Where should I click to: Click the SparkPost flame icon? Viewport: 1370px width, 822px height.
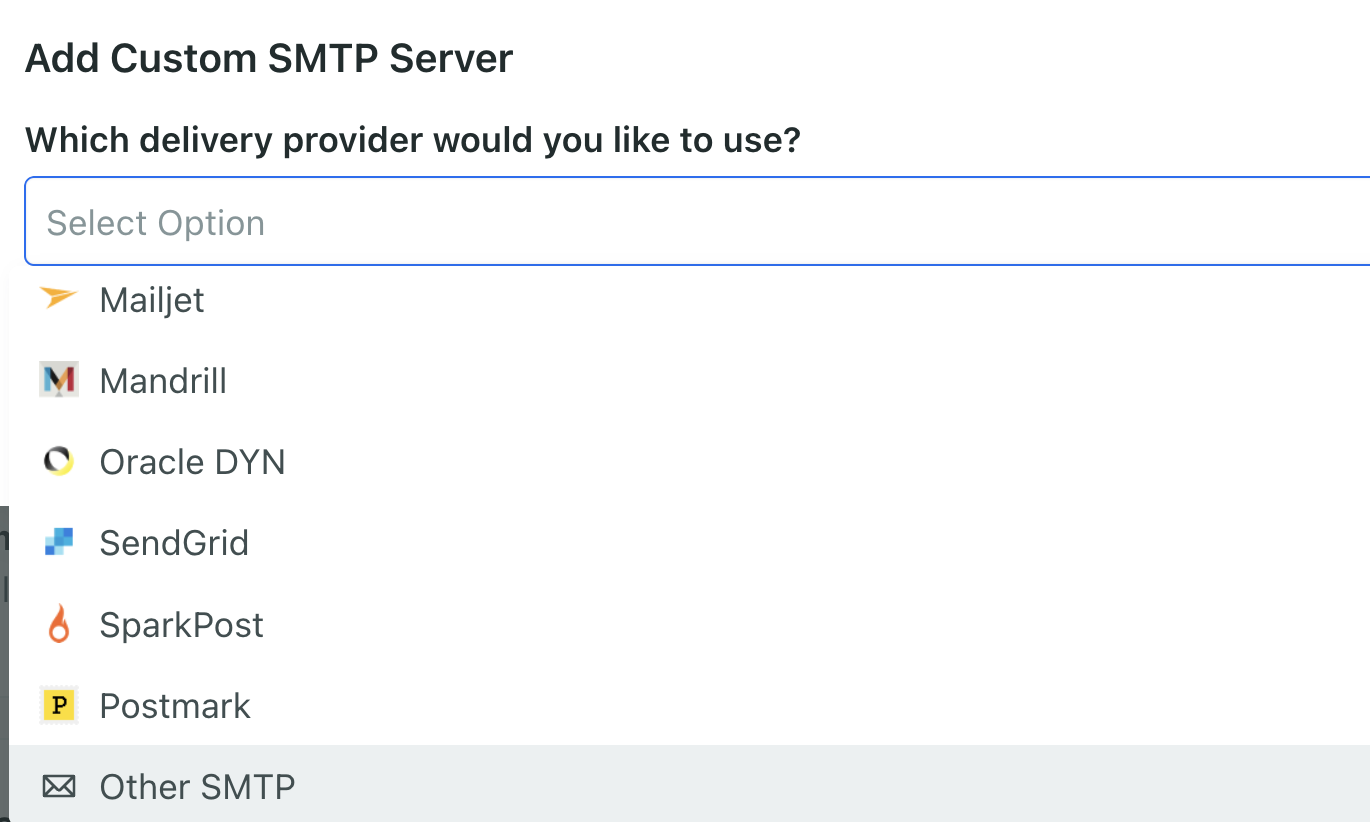click(59, 624)
